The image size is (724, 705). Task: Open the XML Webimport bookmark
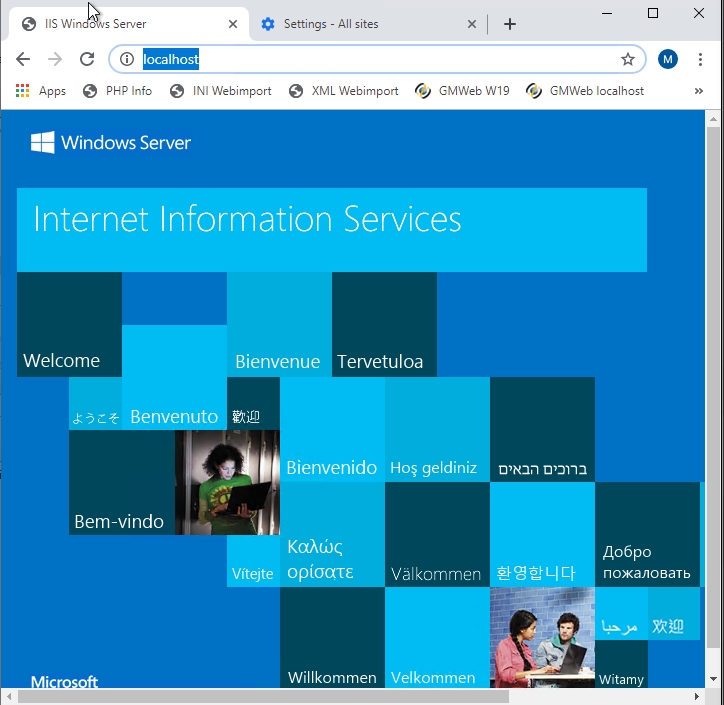tap(343, 91)
